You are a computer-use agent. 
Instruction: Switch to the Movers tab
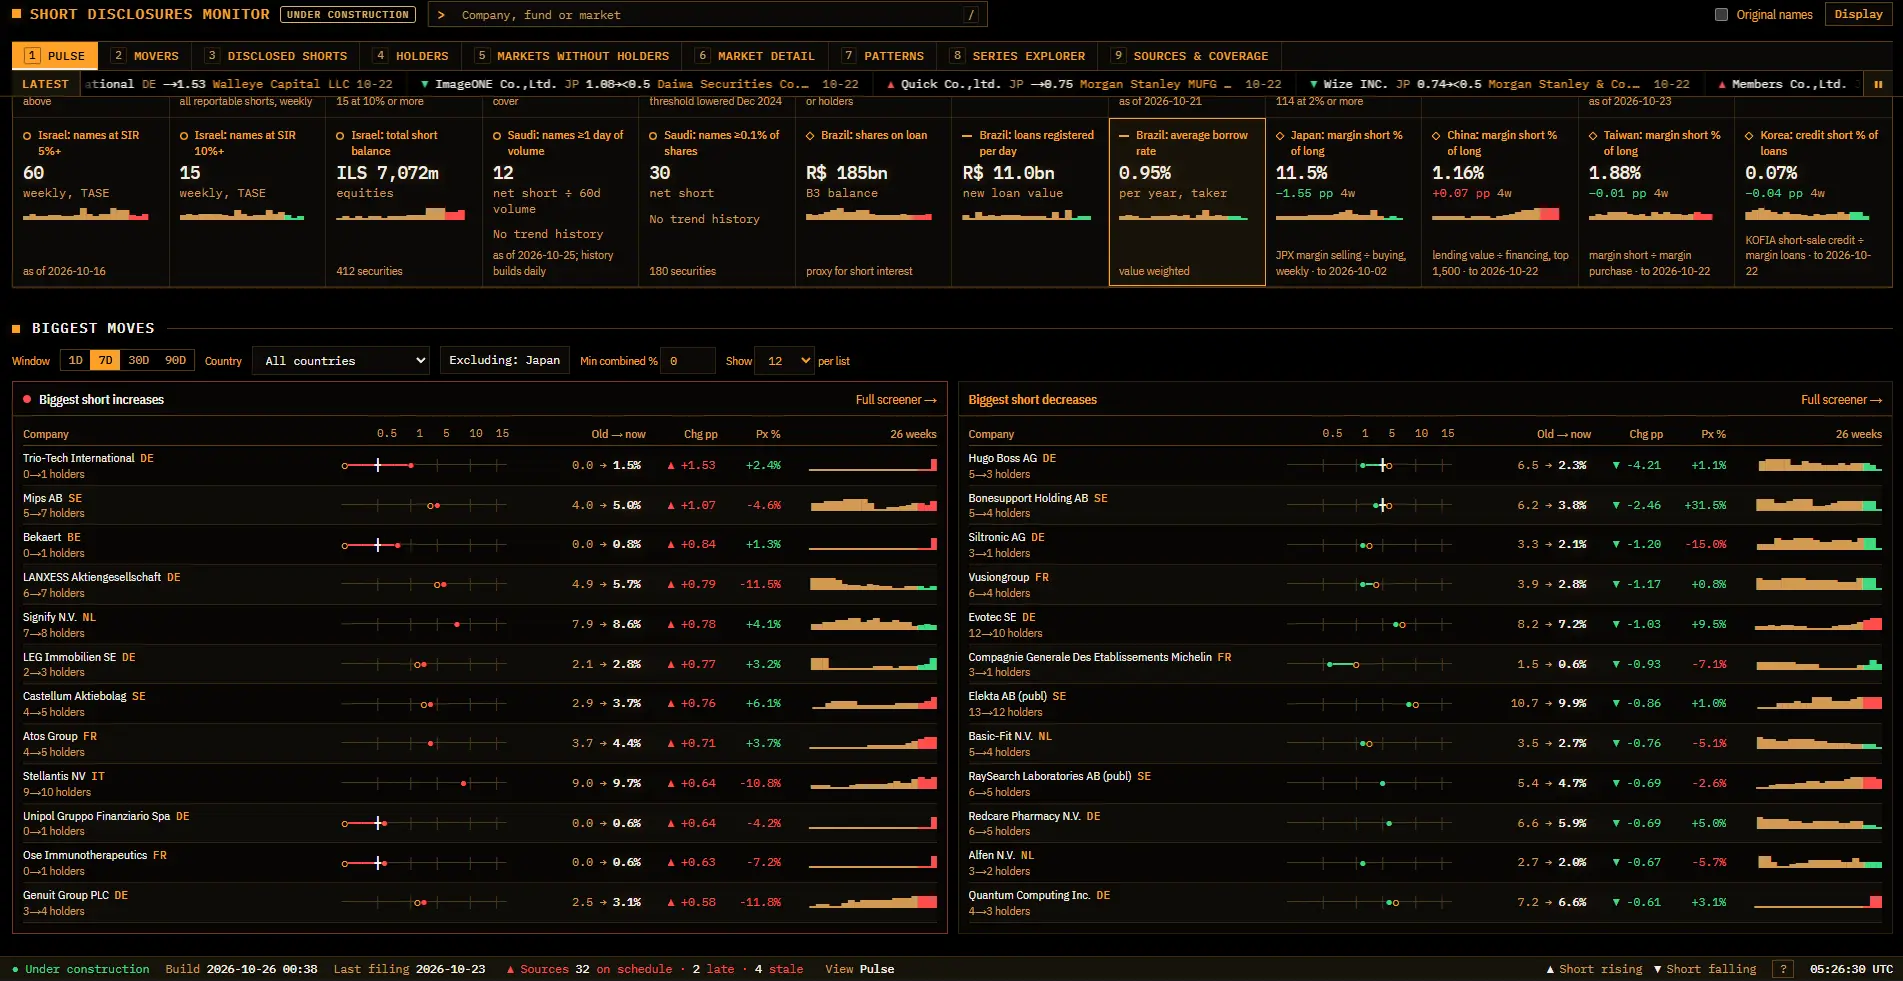pos(145,56)
